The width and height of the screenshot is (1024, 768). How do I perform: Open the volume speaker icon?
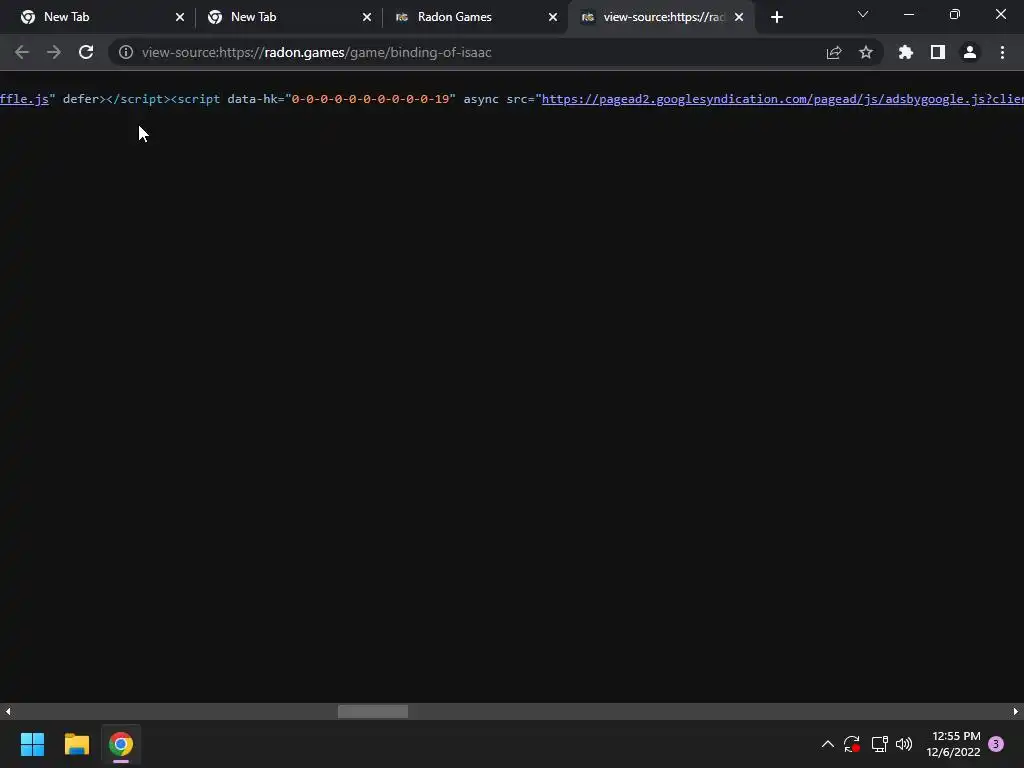click(x=904, y=744)
